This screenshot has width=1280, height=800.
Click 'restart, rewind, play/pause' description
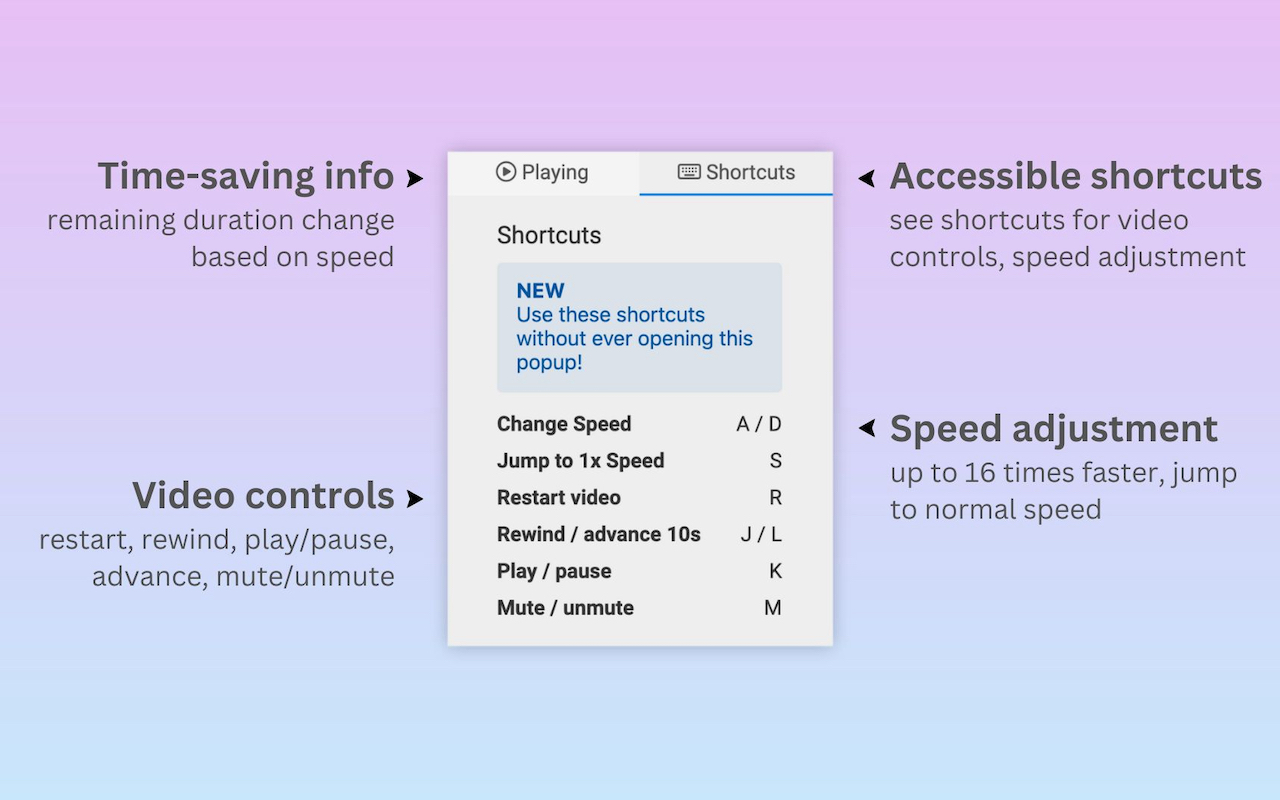coord(217,558)
